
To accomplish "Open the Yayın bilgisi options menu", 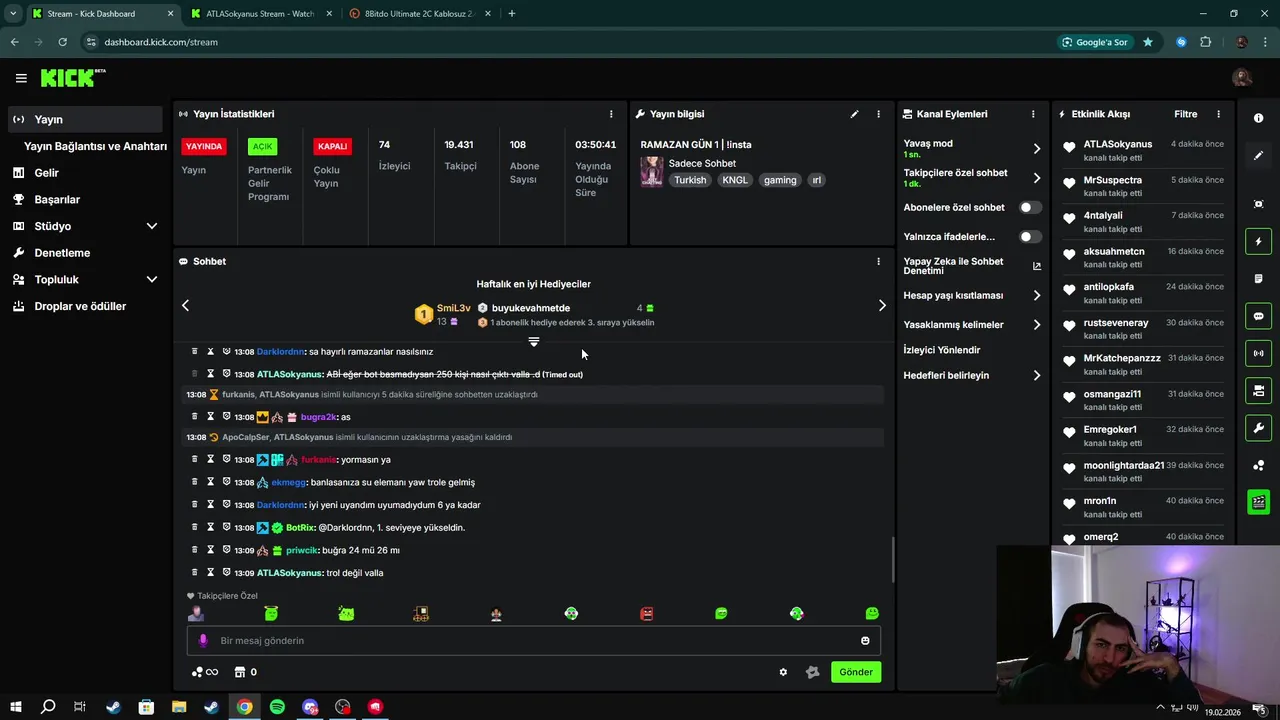I will (878, 114).
